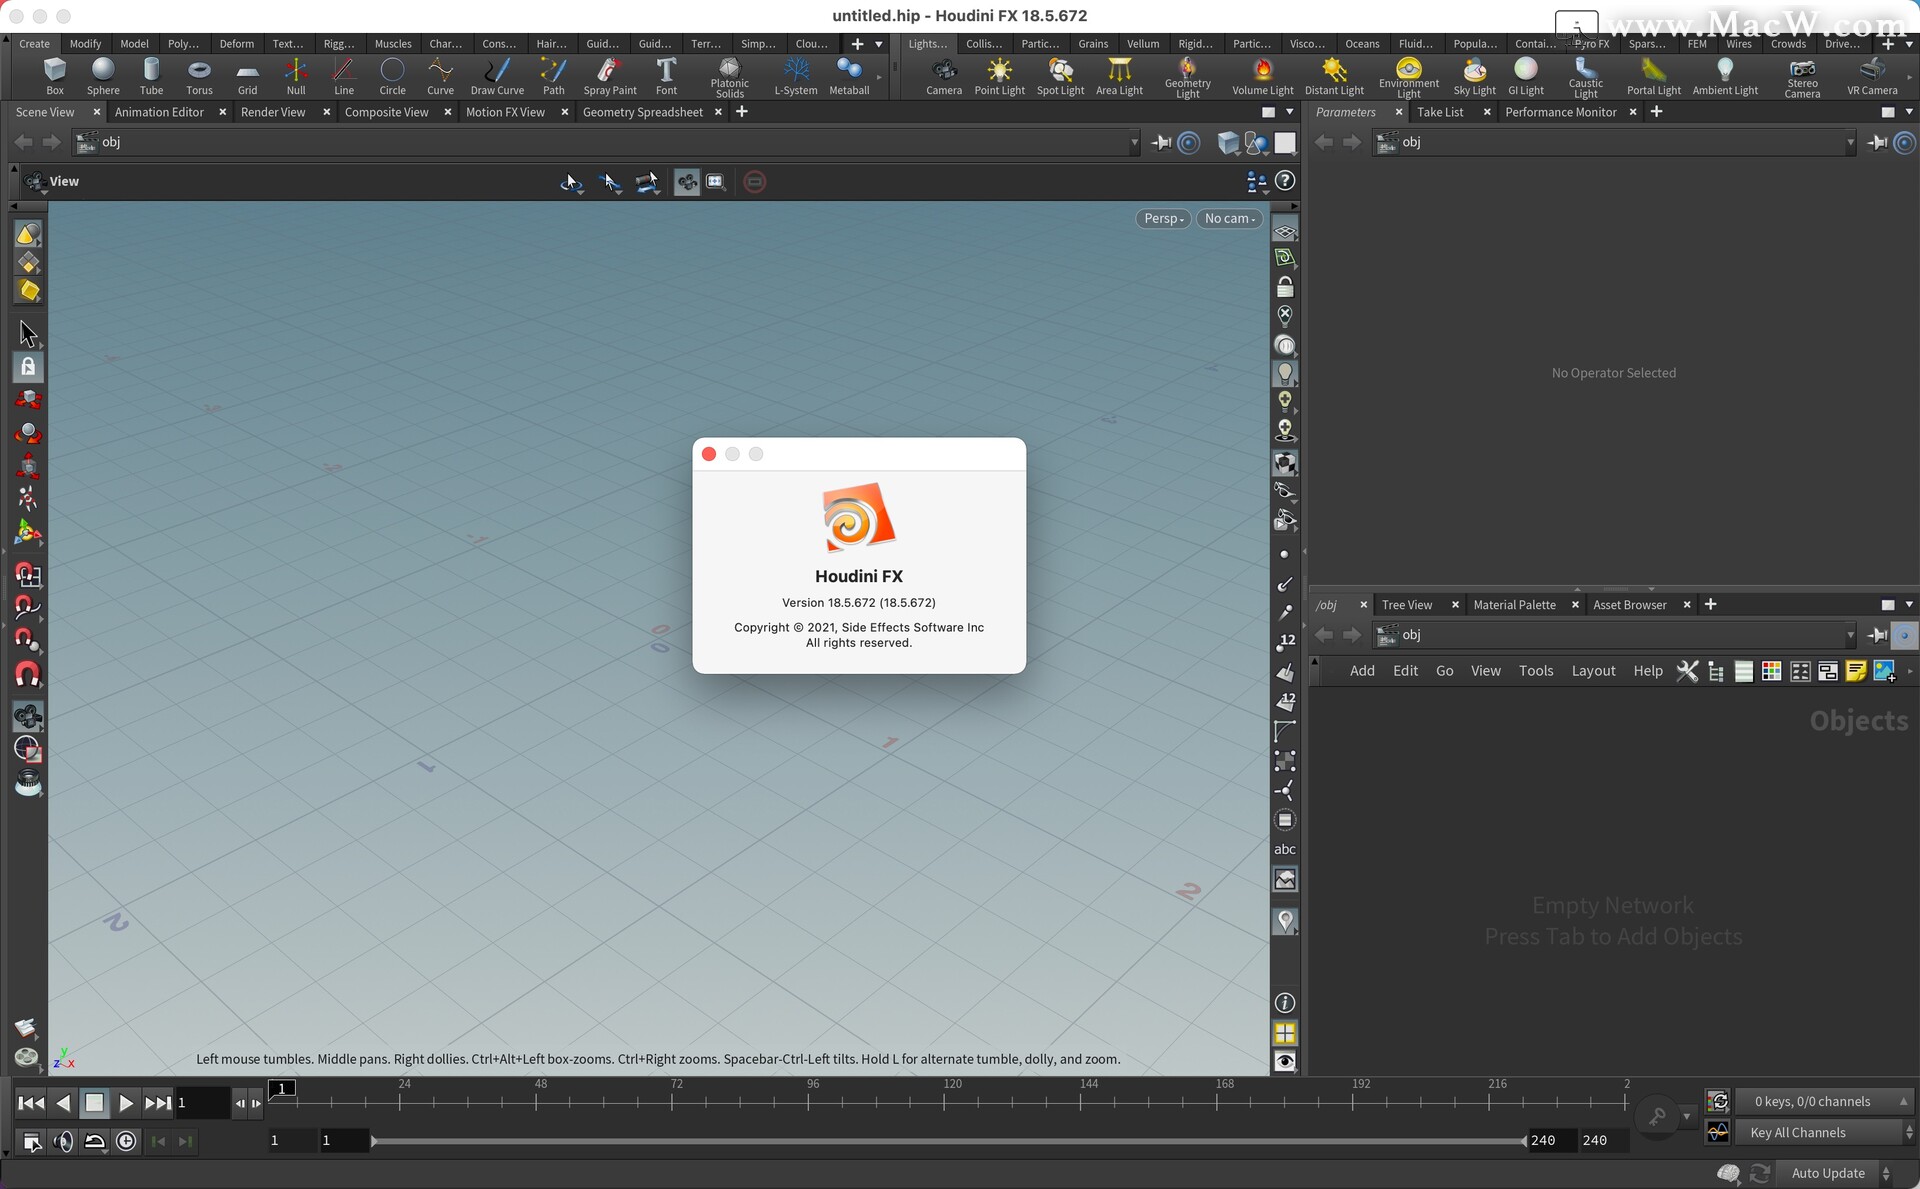Image resolution: width=1920 pixels, height=1189 pixels.
Task: Choose the Spray Paint tool
Action: coord(610,76)
